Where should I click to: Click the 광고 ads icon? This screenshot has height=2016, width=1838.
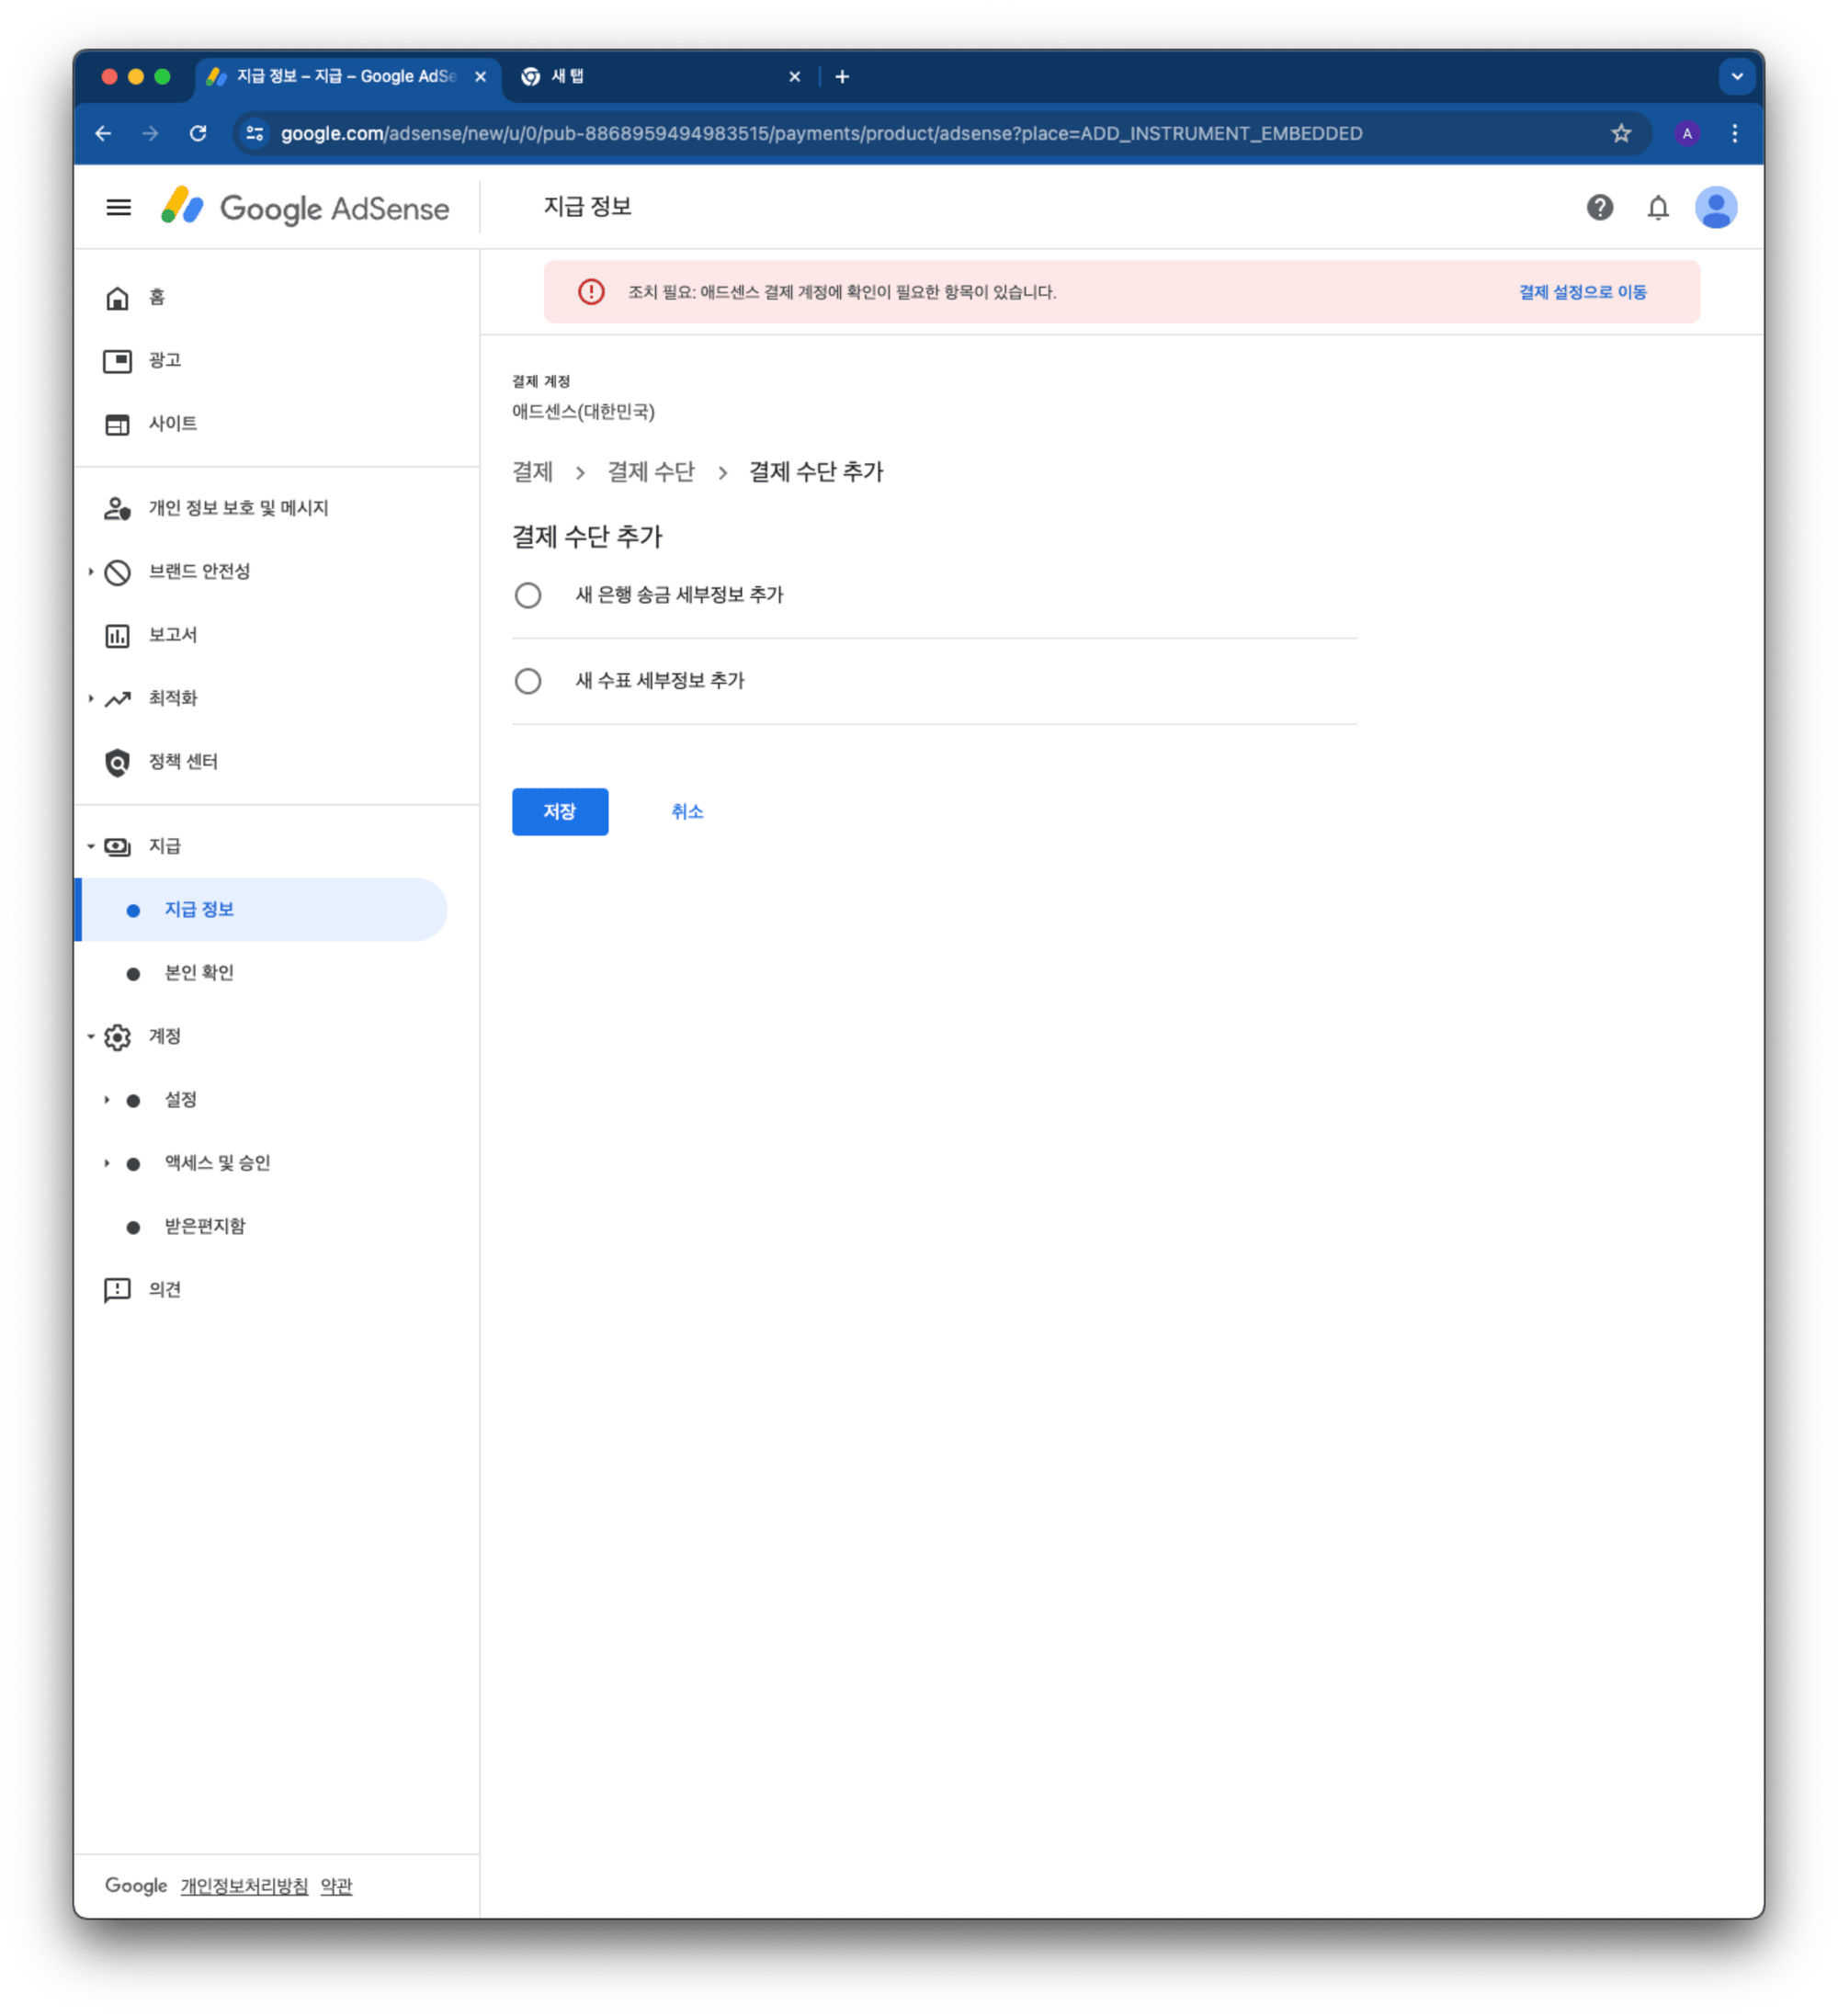coord(117,361)
